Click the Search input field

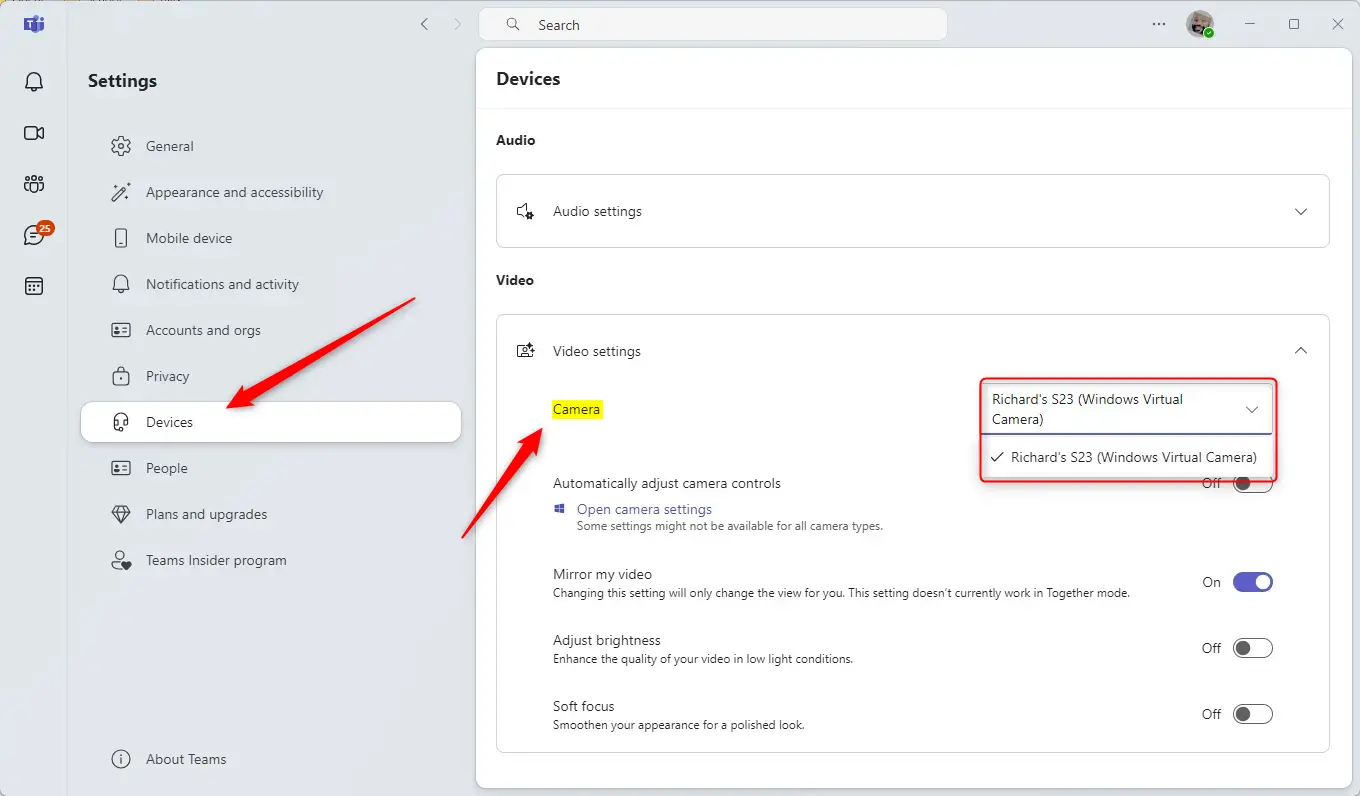tap(712, 25)
